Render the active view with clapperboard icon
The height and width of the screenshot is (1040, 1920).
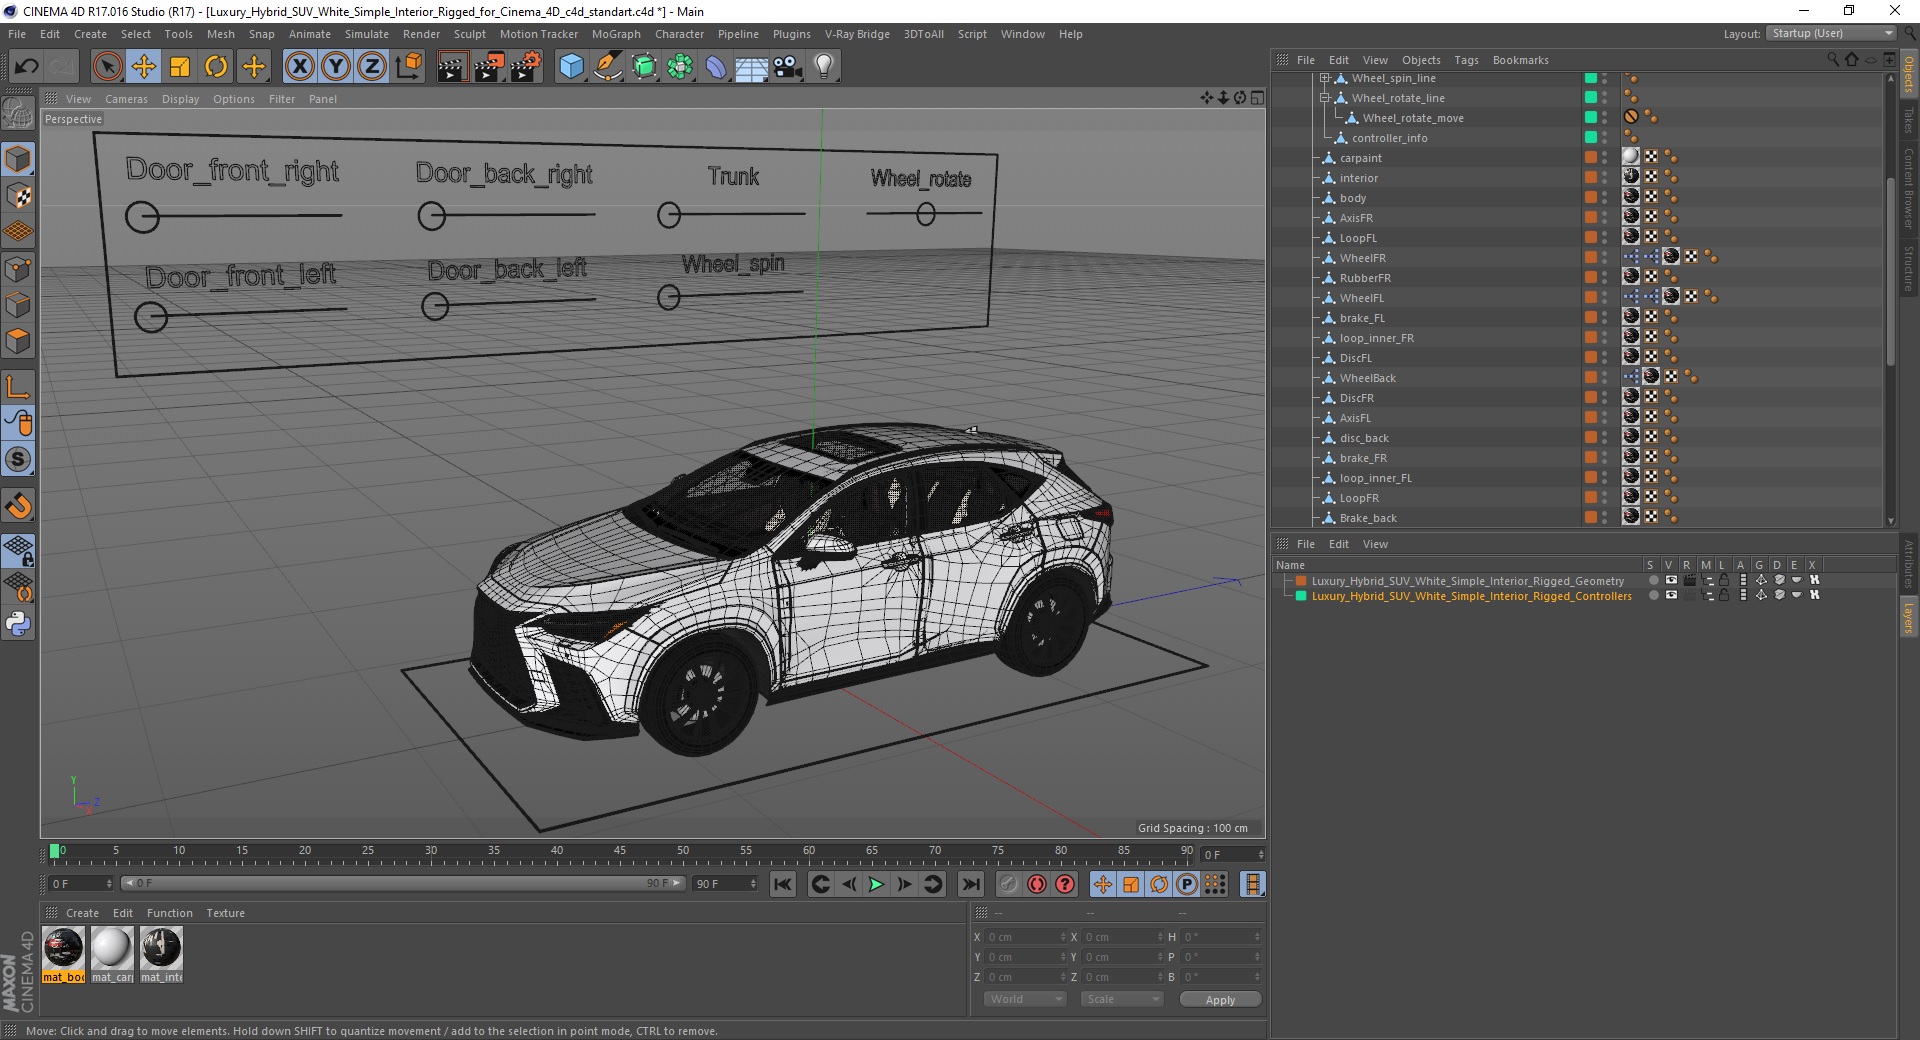(x=452, y=67)
